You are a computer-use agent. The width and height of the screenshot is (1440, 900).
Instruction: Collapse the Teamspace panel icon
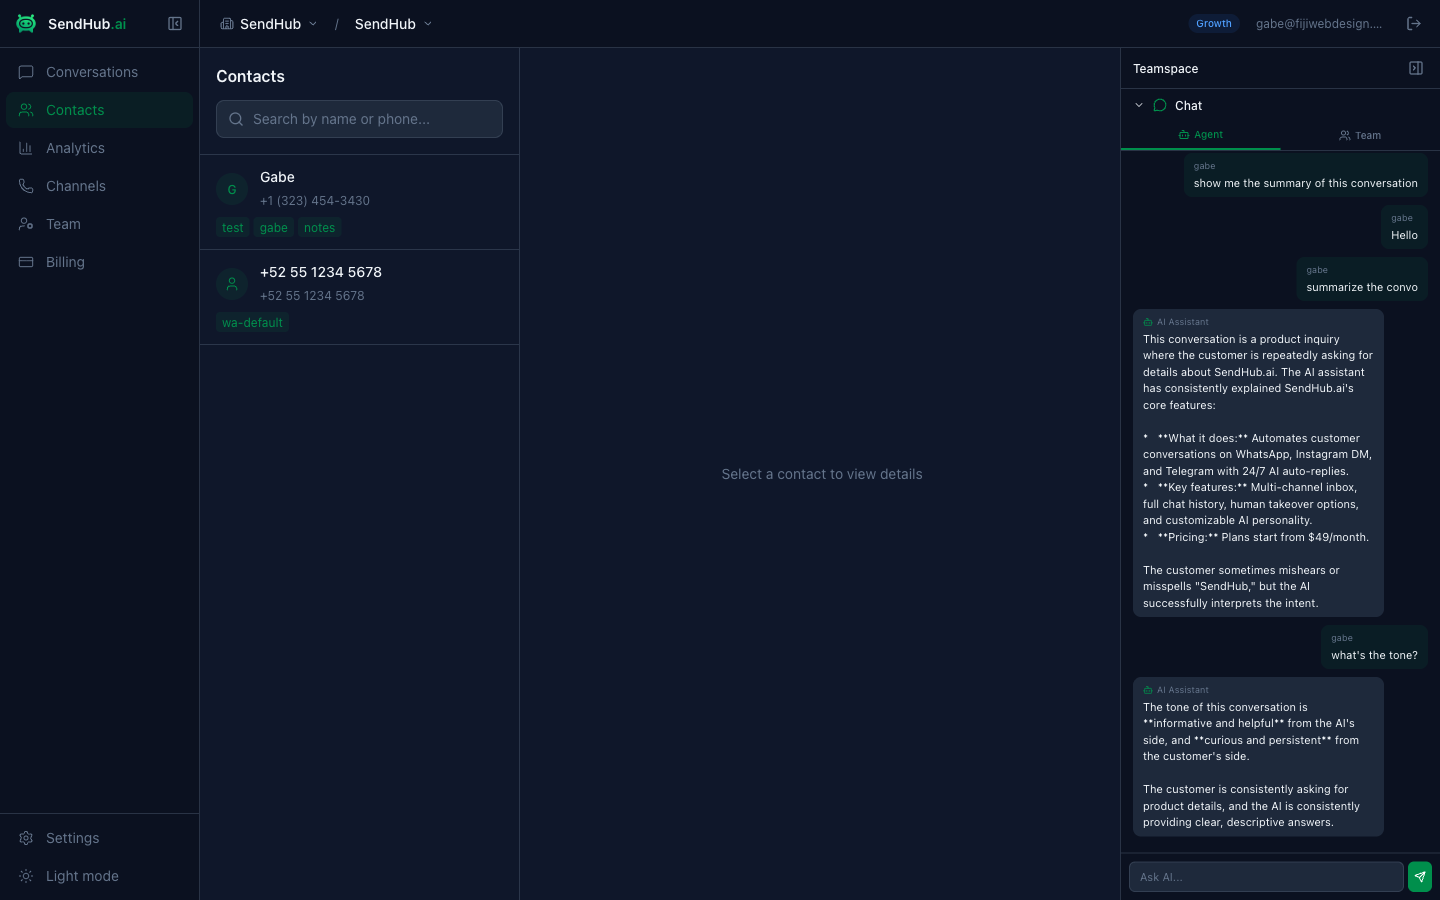coord(1416,68)
